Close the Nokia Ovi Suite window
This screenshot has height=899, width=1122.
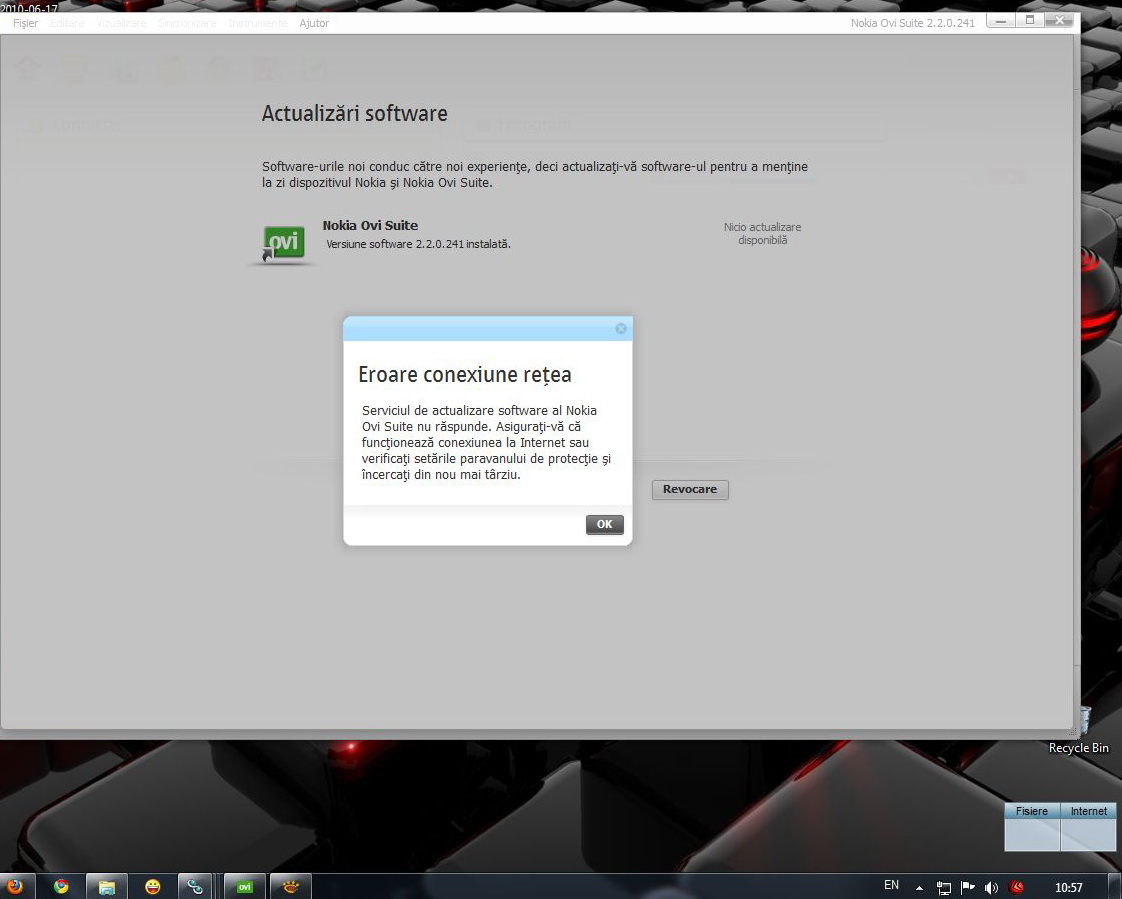click(x=1060, y=21)
